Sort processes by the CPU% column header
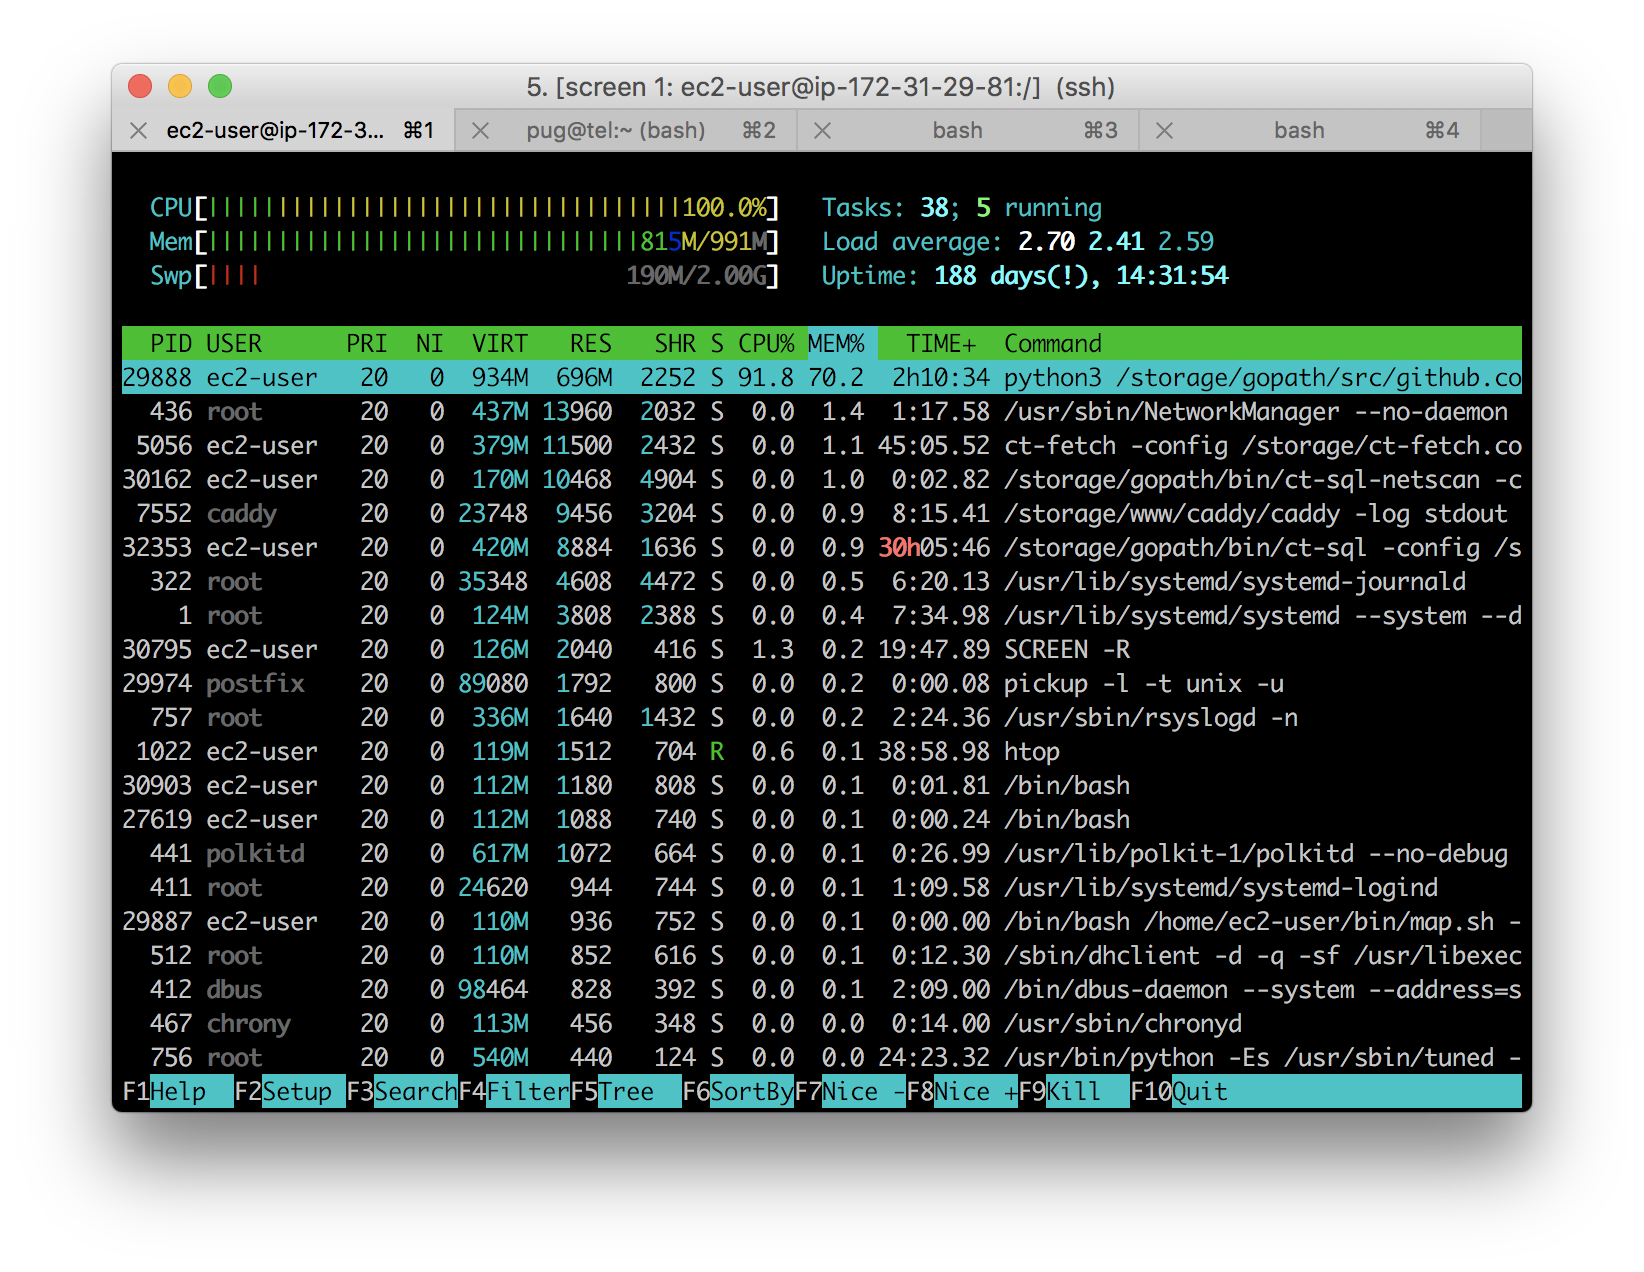 click(766, 344)
